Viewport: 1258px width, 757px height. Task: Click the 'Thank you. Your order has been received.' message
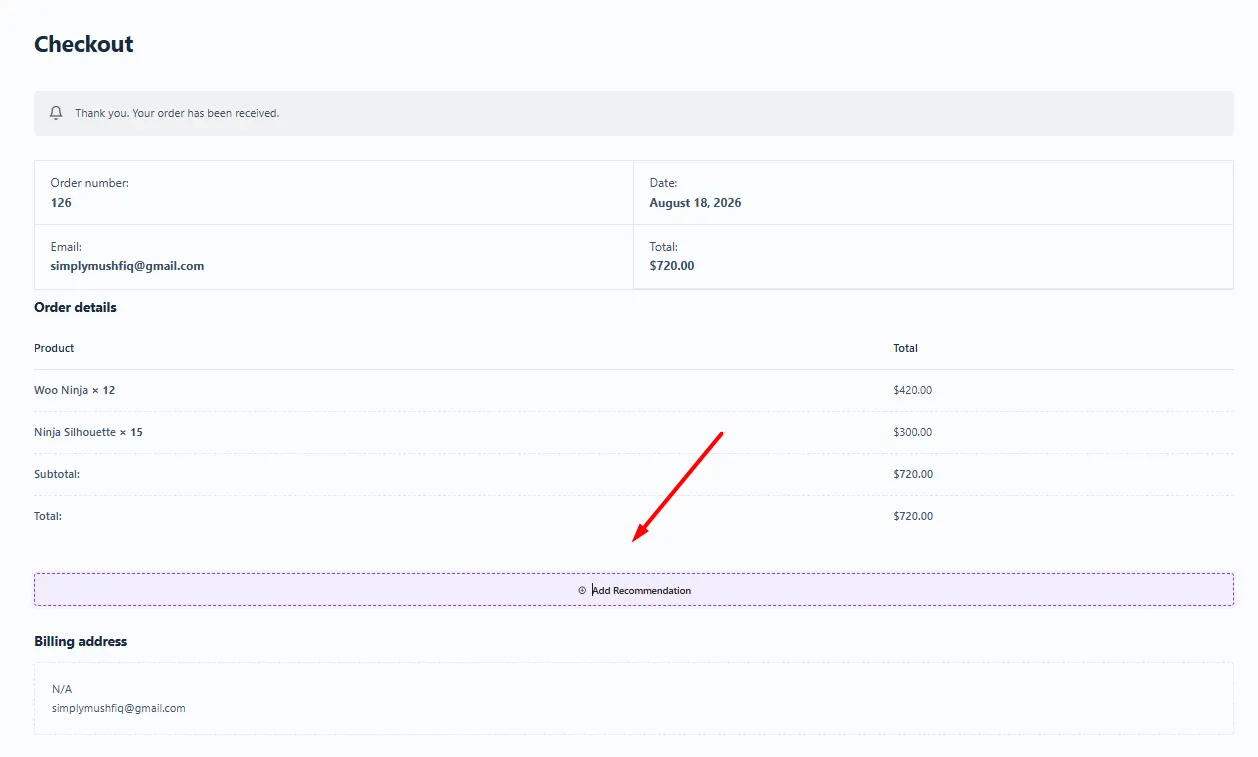tap(177, 113)
